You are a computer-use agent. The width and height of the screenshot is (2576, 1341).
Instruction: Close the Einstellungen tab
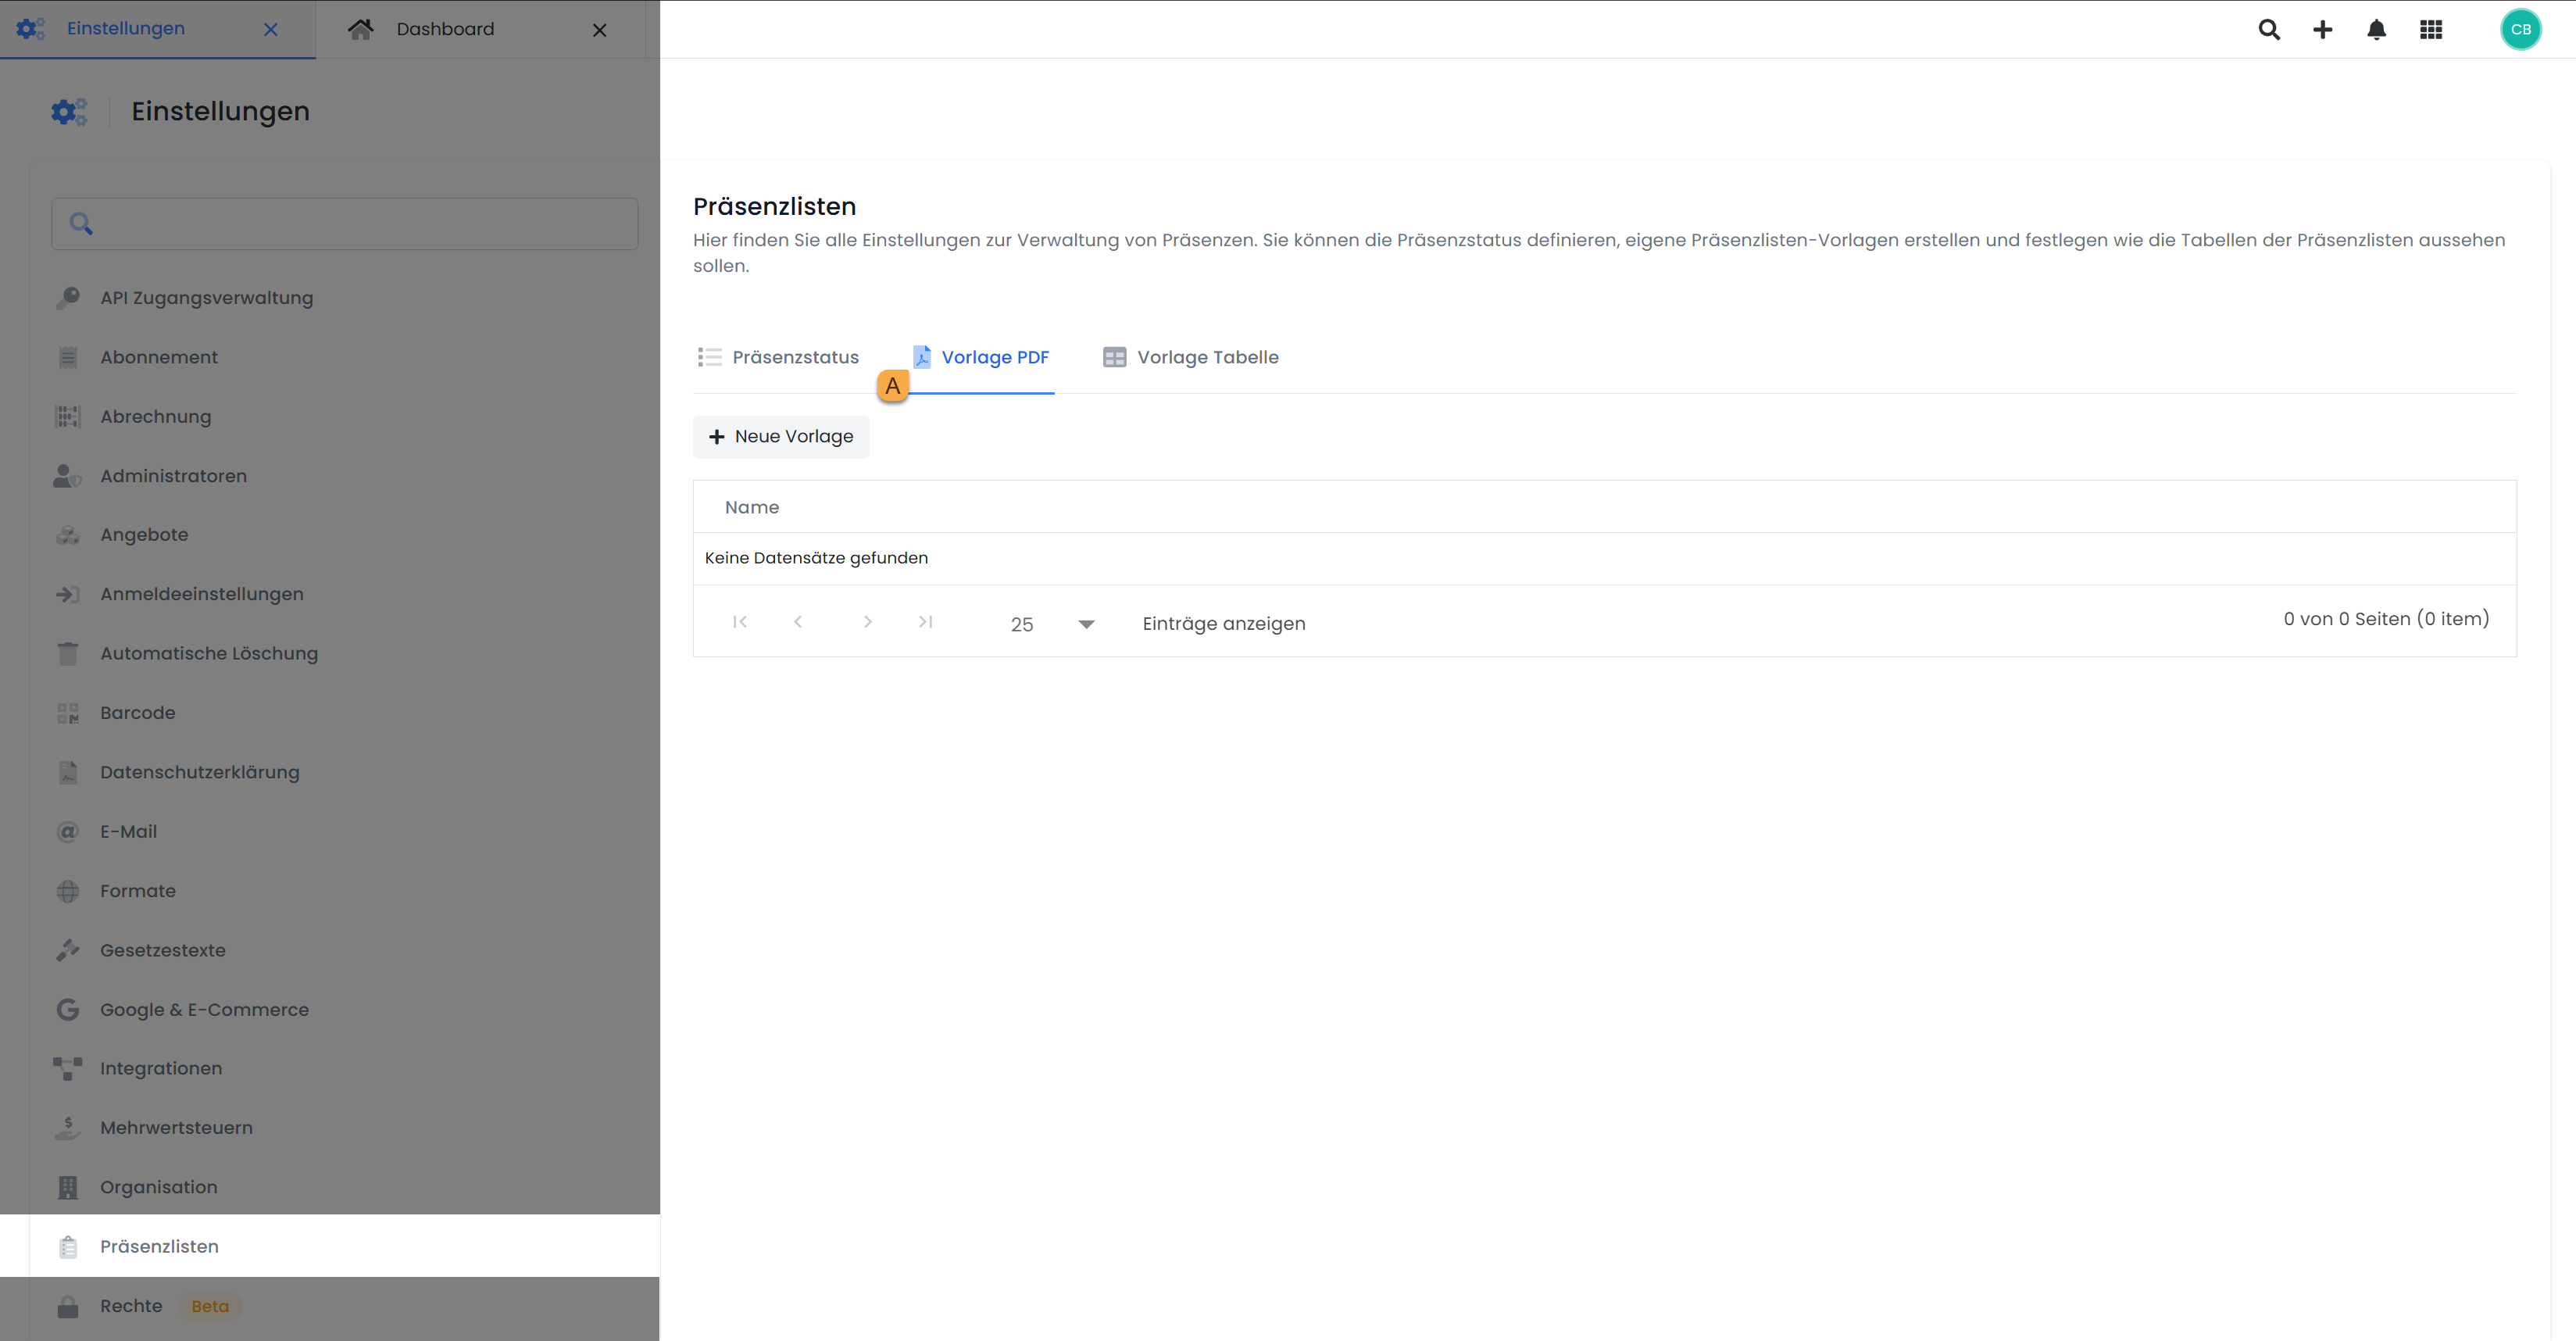[x=270, y=29]
